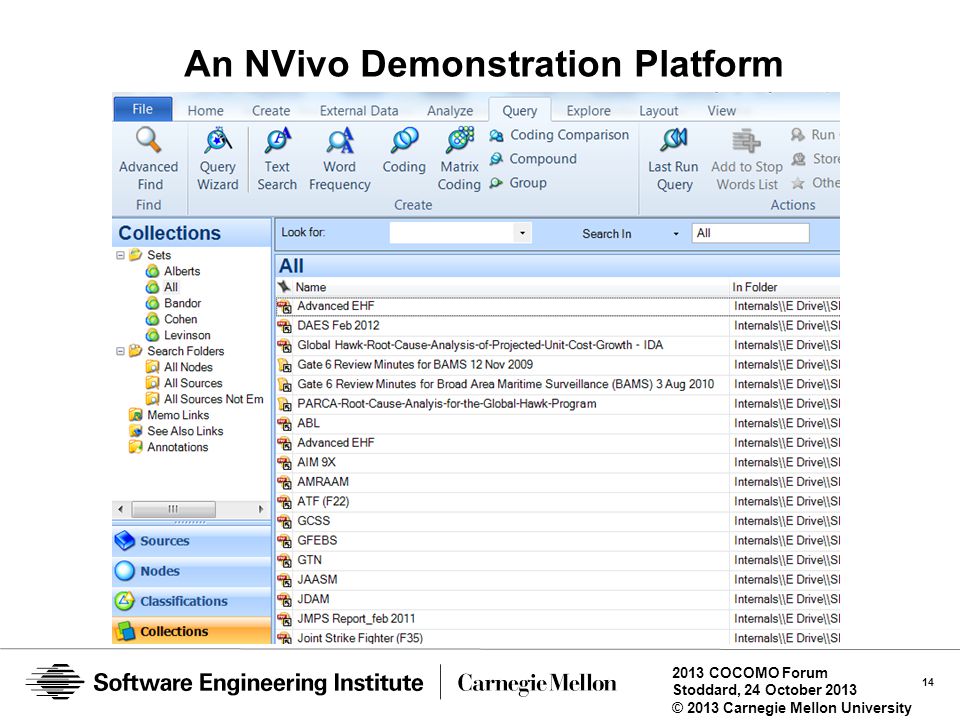Switch to the Home ribbon tab
The image size is (960, 720).
206,111
